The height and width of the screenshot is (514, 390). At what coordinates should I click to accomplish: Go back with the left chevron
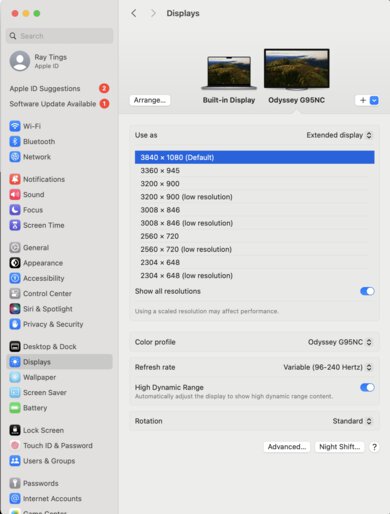tap(134, 13)
